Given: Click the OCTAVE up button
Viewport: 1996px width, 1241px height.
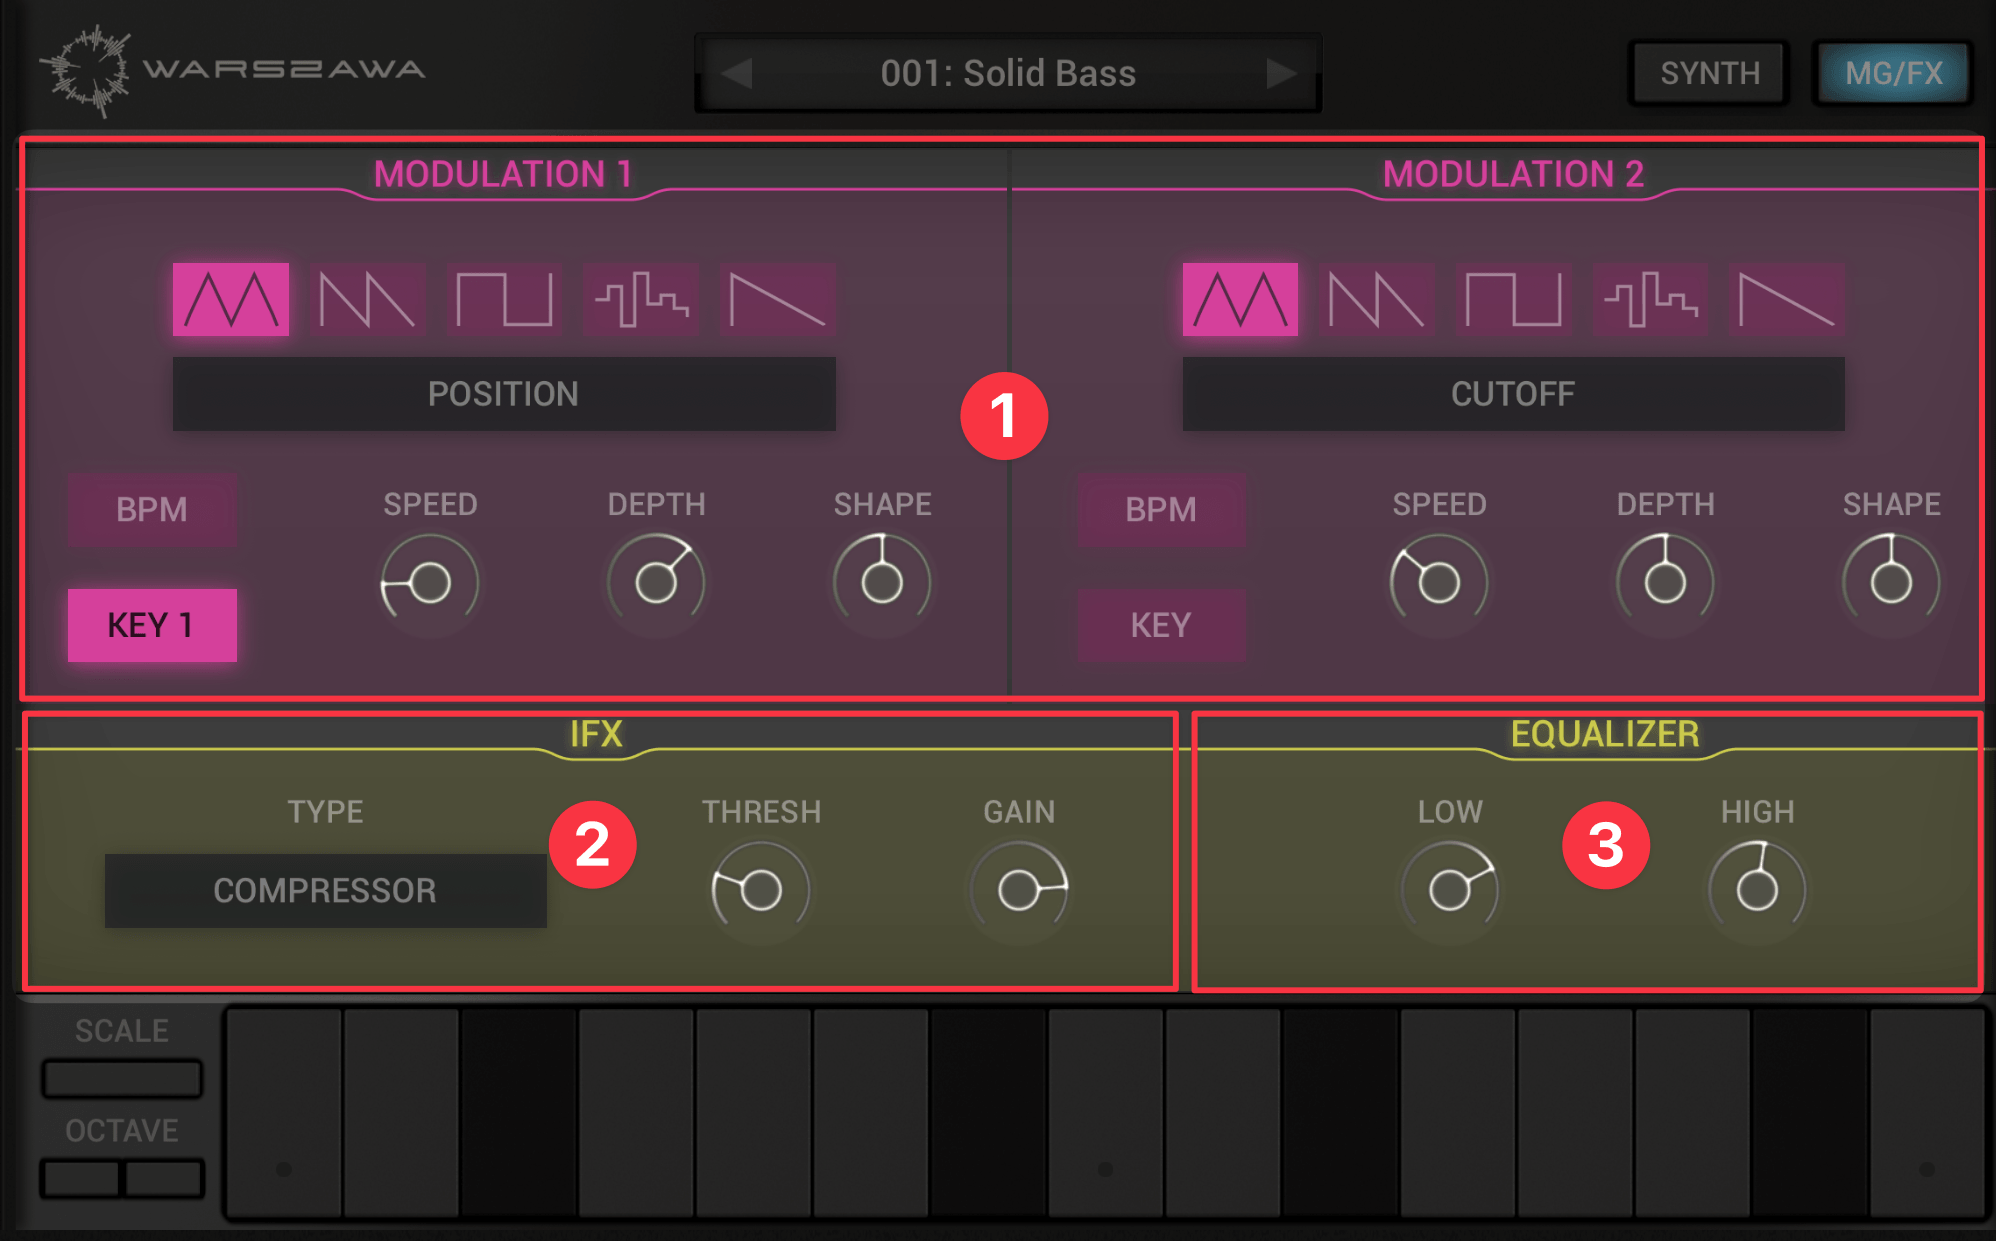Looking at the screenshot, I should coord(164,1179).
